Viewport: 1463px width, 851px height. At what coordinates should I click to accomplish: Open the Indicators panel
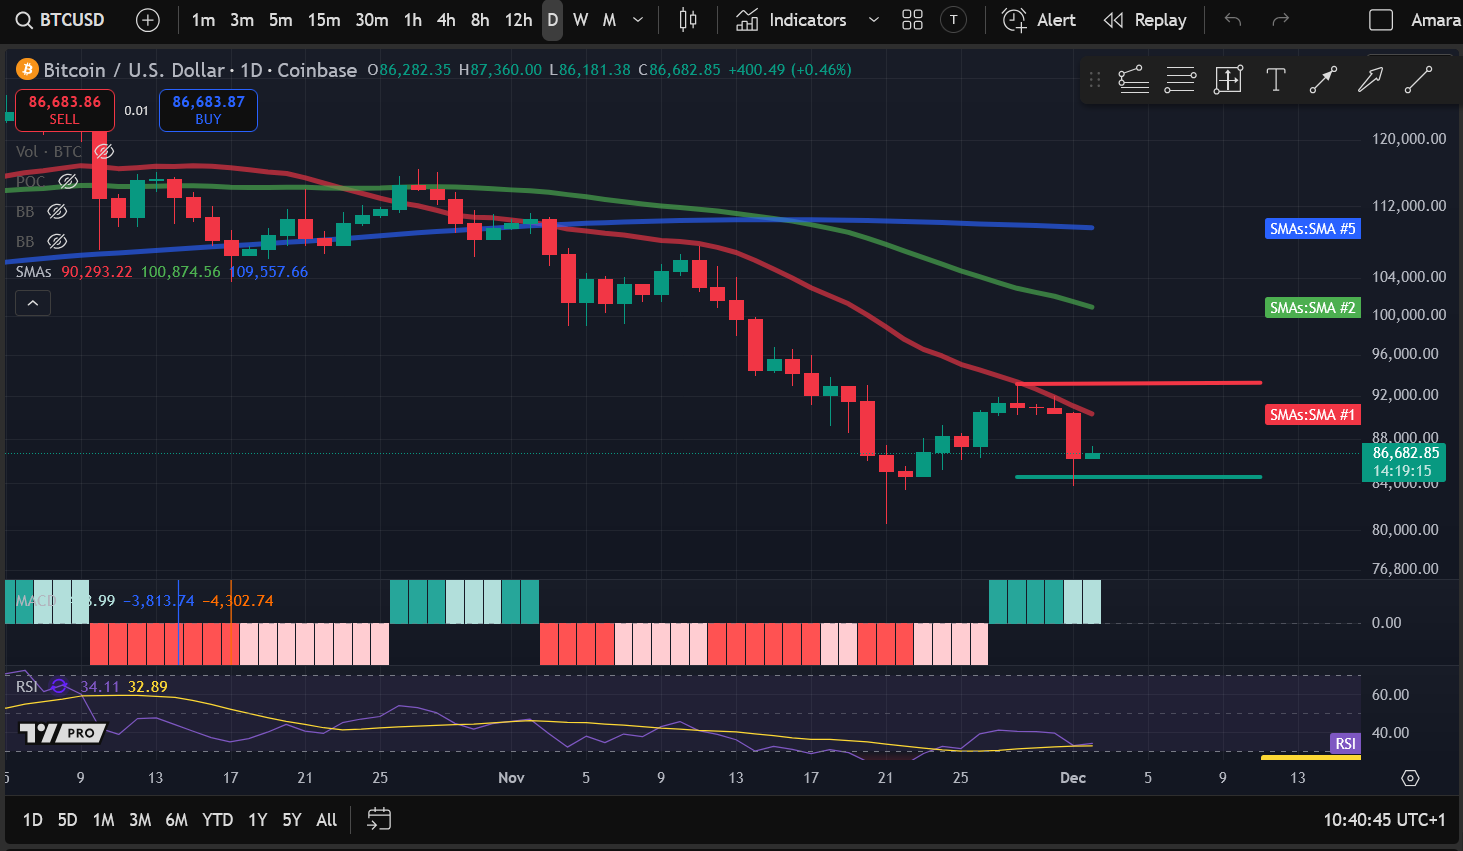click(x=791, y=20)
